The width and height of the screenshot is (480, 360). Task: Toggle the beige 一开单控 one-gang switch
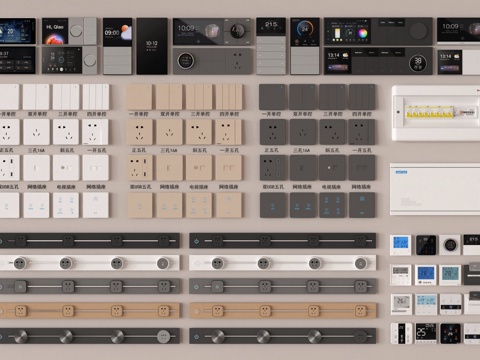[139, 97]
